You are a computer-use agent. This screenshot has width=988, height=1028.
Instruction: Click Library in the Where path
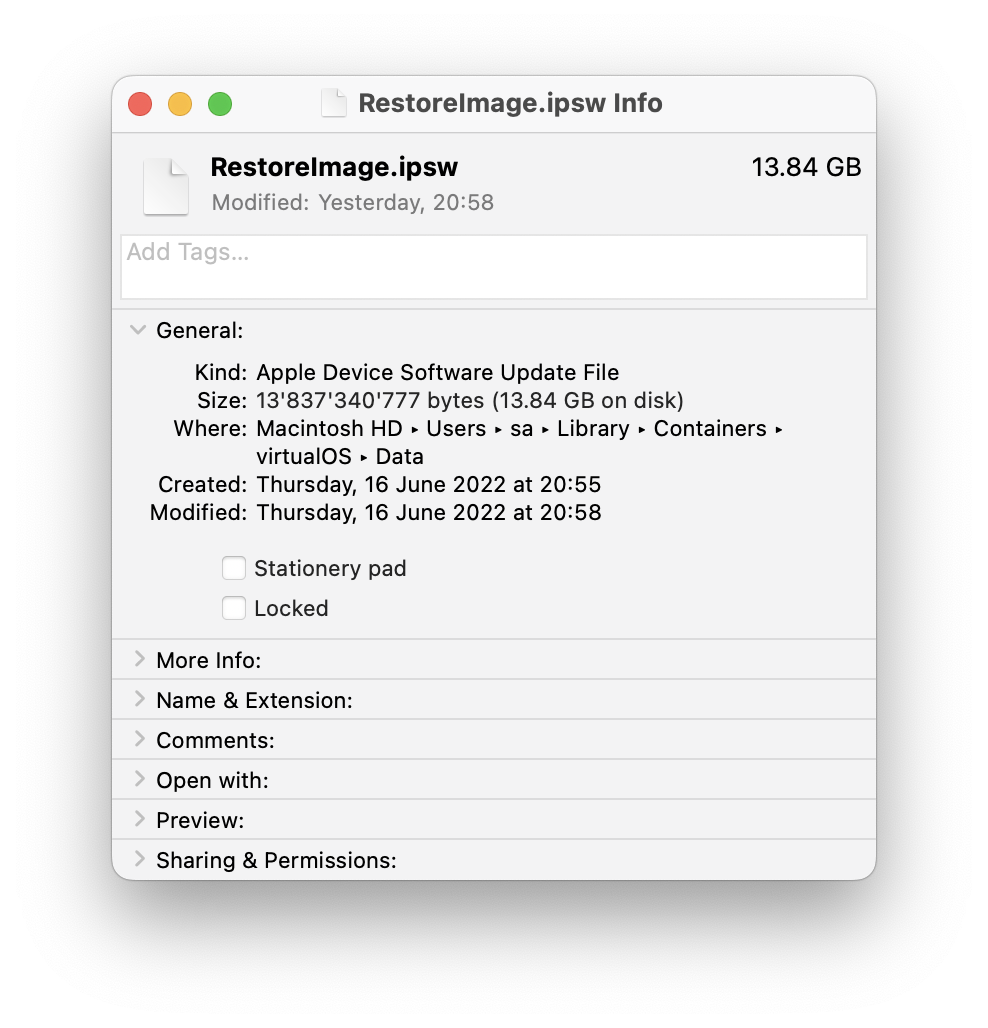[593, 429]
